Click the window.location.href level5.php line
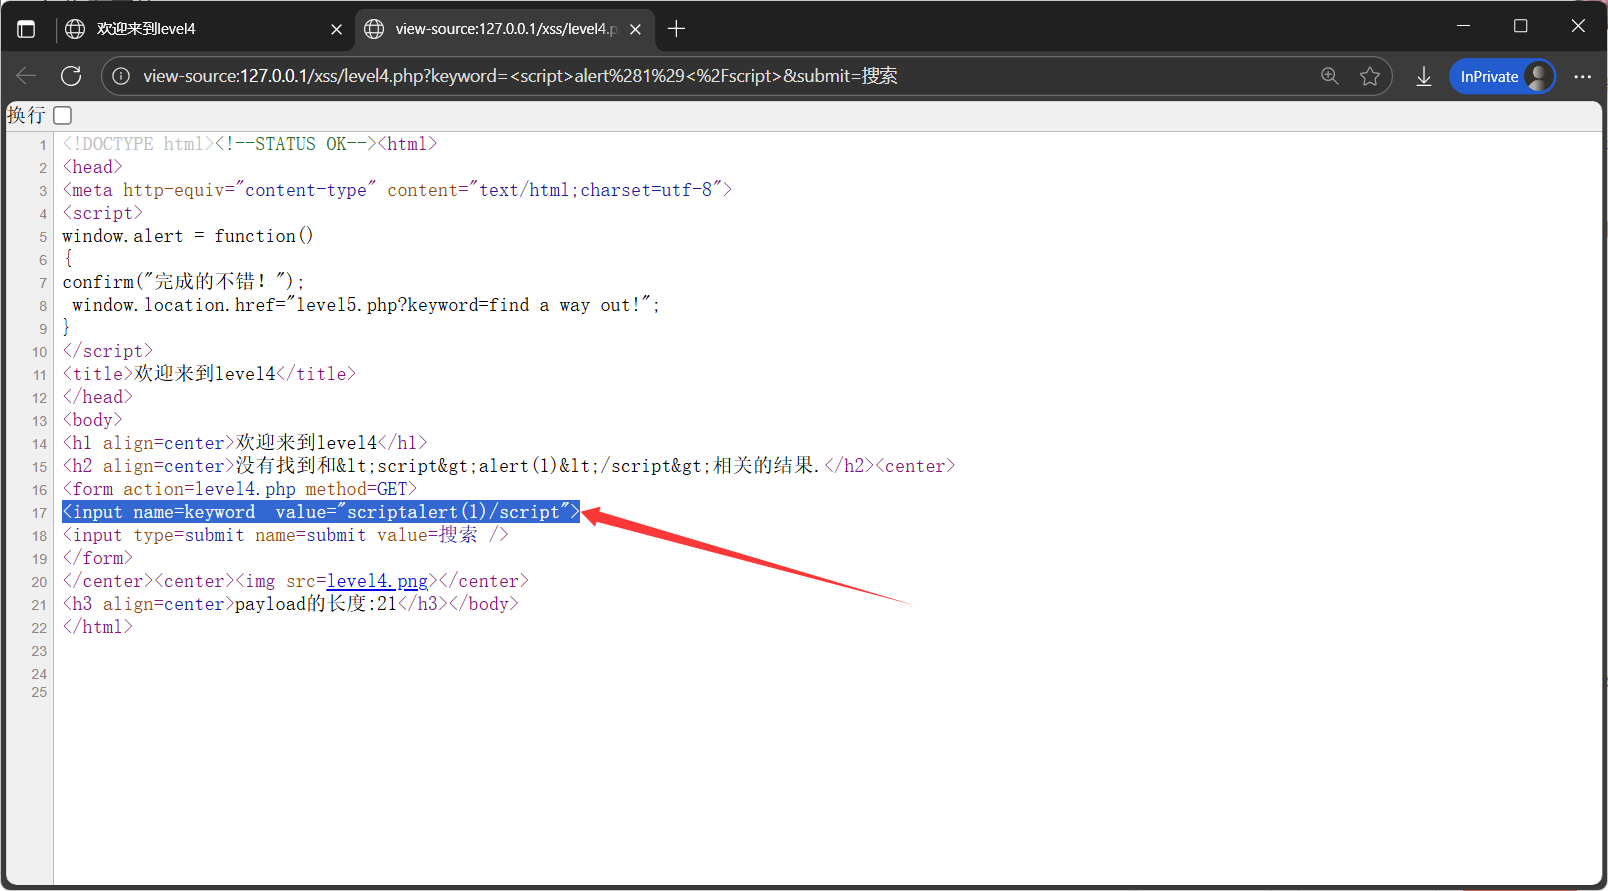Image resolution: width=1608 pixels, height=891 pixels. pyautogui.click(x=366, y=305)
